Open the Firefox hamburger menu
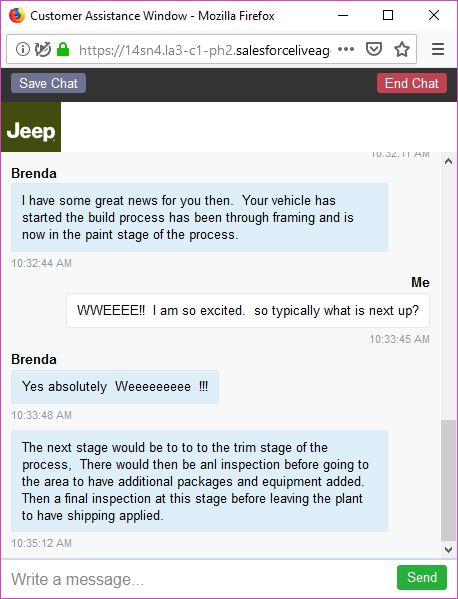The width and height of the screenshot is (458, 599). tap(438, 49)
